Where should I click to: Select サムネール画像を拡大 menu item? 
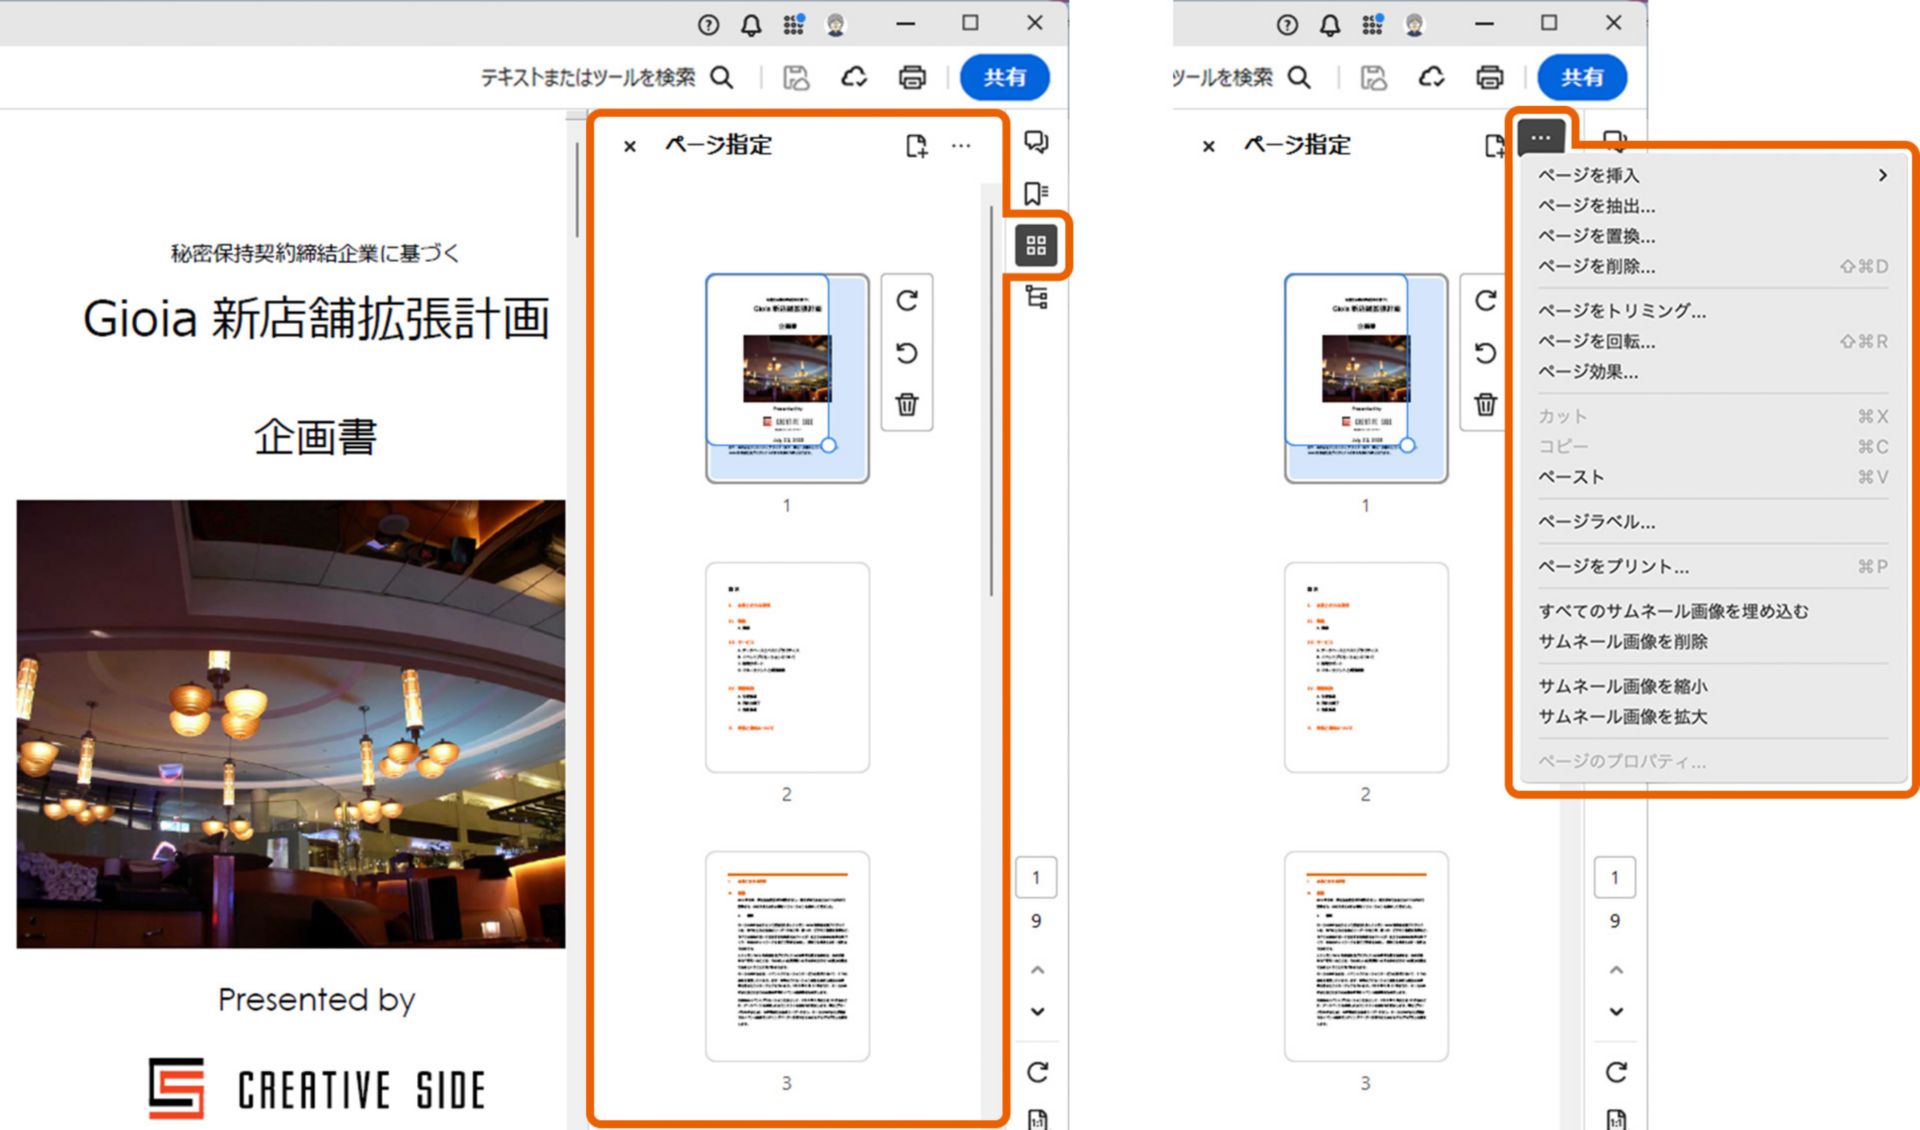point(1622,717)
